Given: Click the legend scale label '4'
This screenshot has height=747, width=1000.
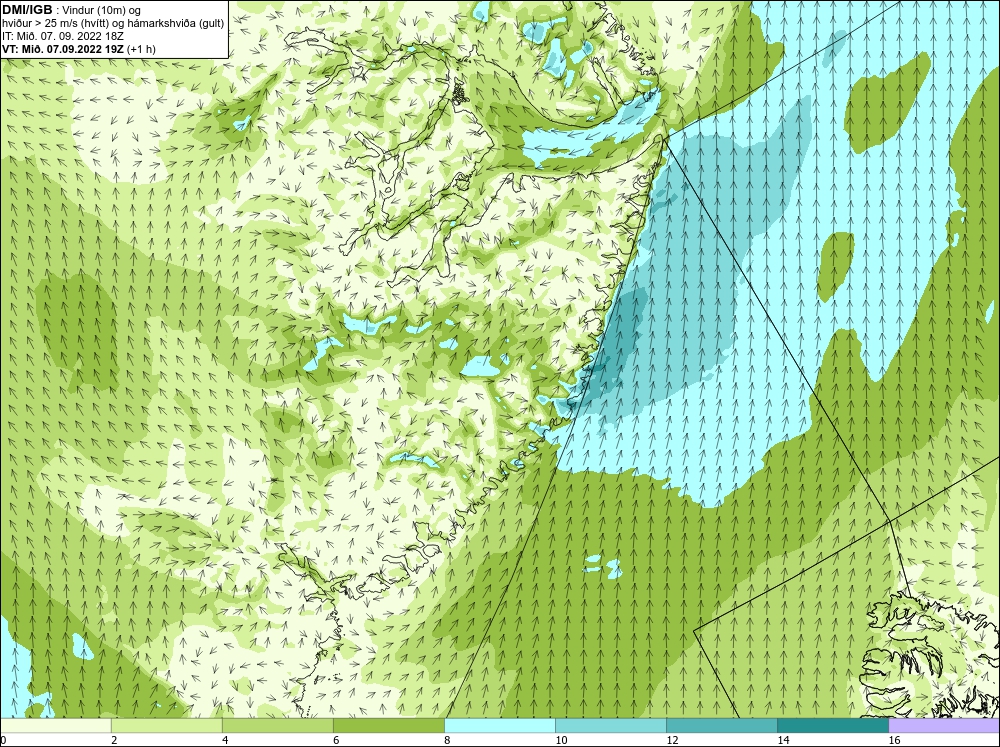Looking at the screenshot, I should pos(225,740).
